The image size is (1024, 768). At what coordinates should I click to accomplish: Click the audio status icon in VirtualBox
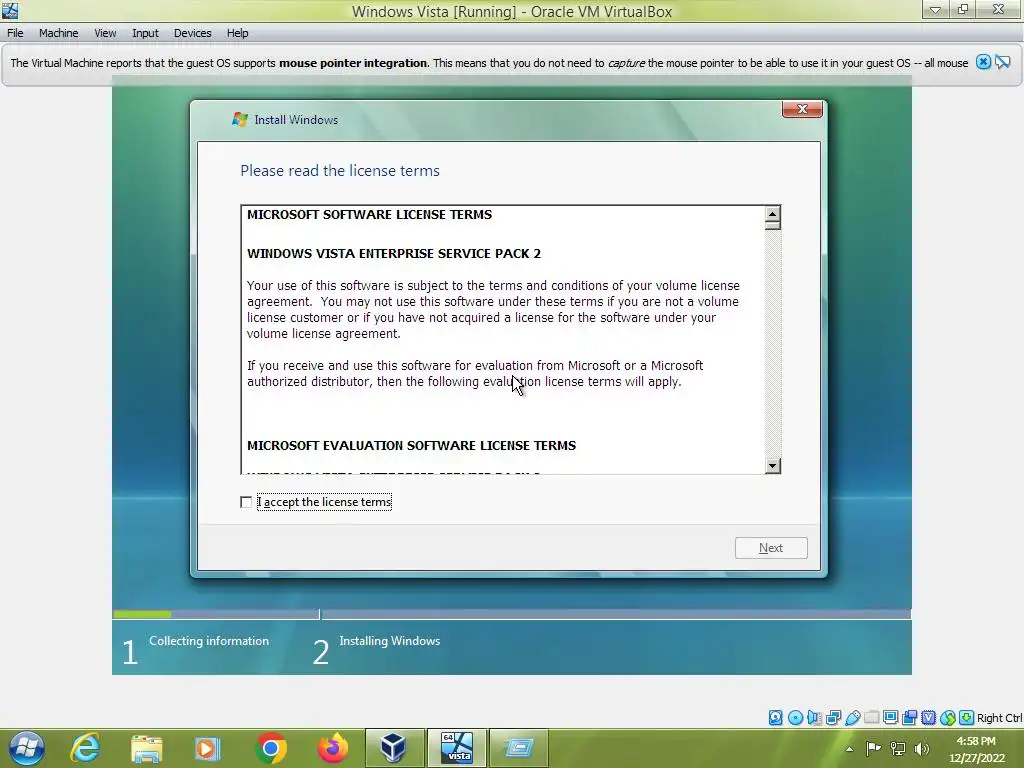click(814, 718)
